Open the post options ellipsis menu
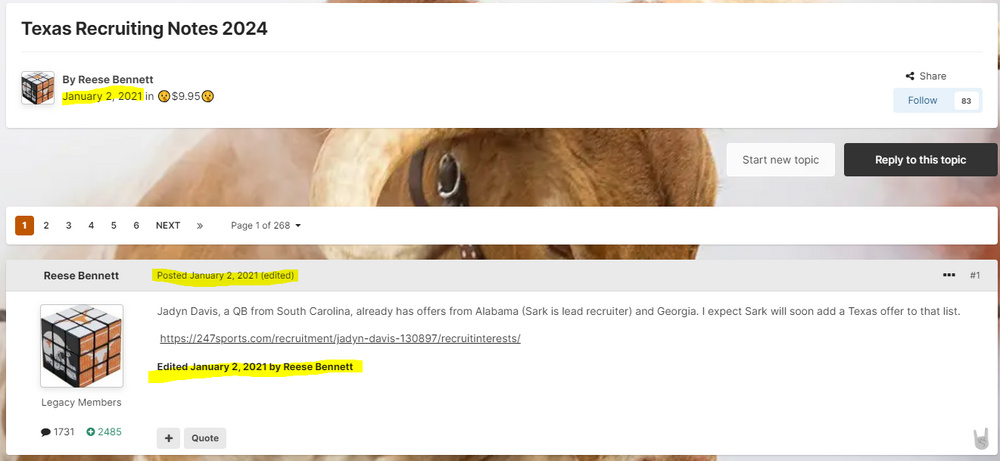This screenshot has width=1000, height=461. pyautogui.click(x=949, y=275)
